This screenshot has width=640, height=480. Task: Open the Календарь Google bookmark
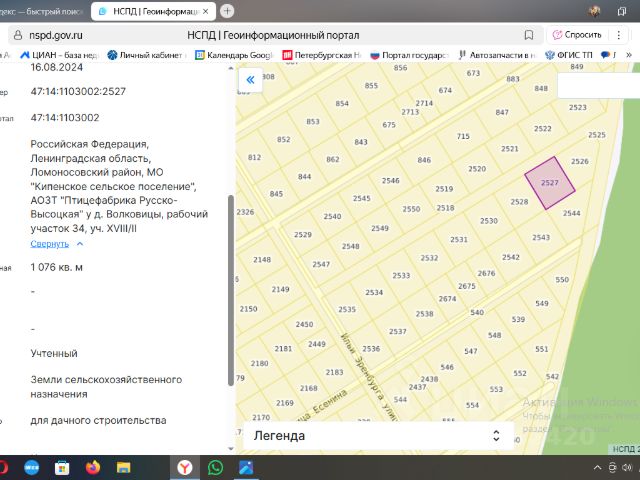point(234,55)
